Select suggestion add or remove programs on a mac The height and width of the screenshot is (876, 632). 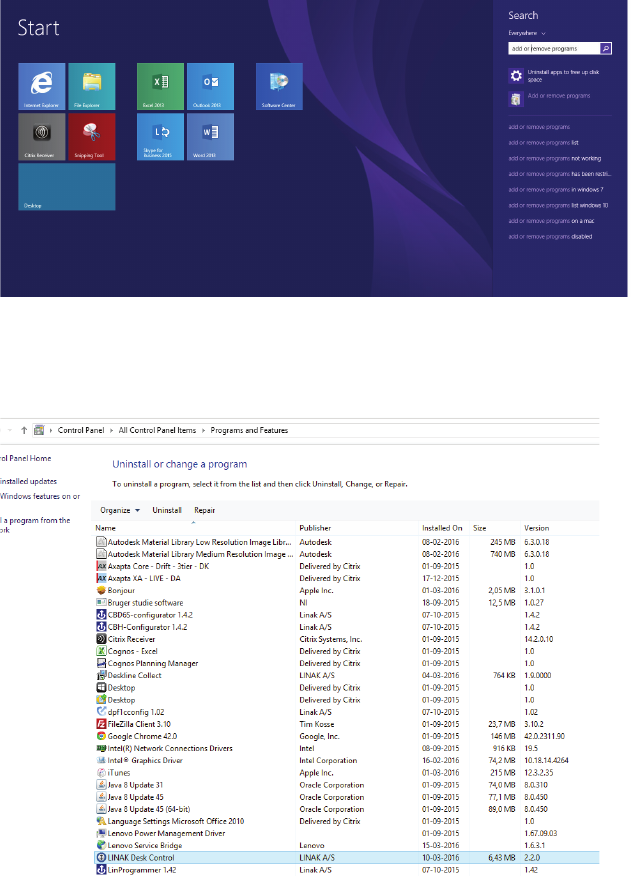(x=551, y=221)
